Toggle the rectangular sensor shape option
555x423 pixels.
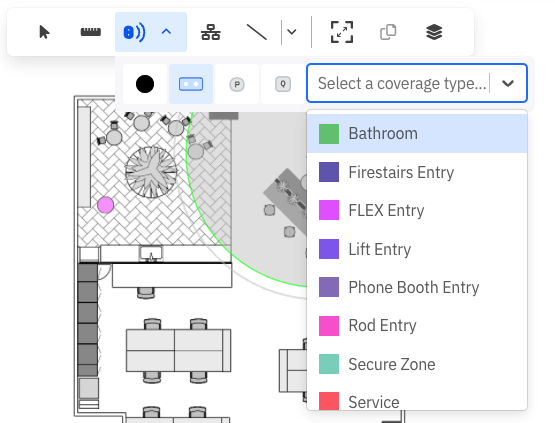point(191,84)
